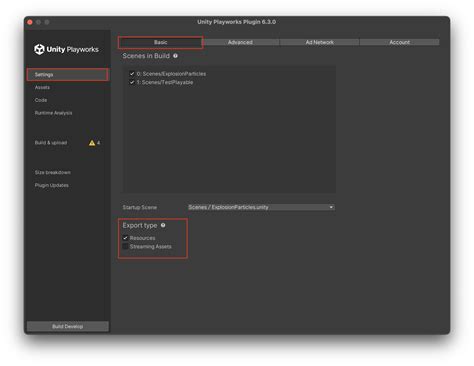Click the window title Unity Playworks Plugin 6.3.0
The width and height of the screenshot is (474, 366).
pos(236,22)
